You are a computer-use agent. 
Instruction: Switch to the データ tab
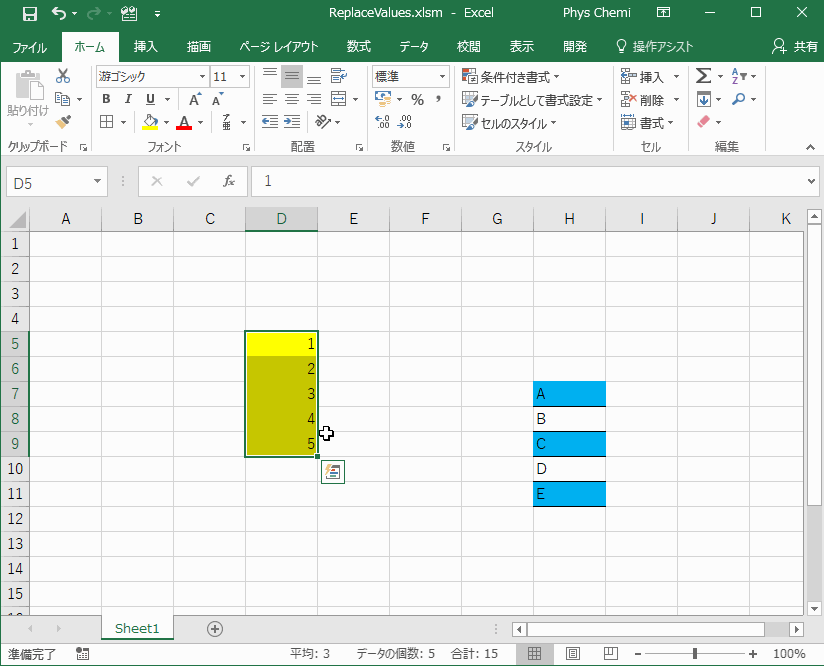[414, 47]
